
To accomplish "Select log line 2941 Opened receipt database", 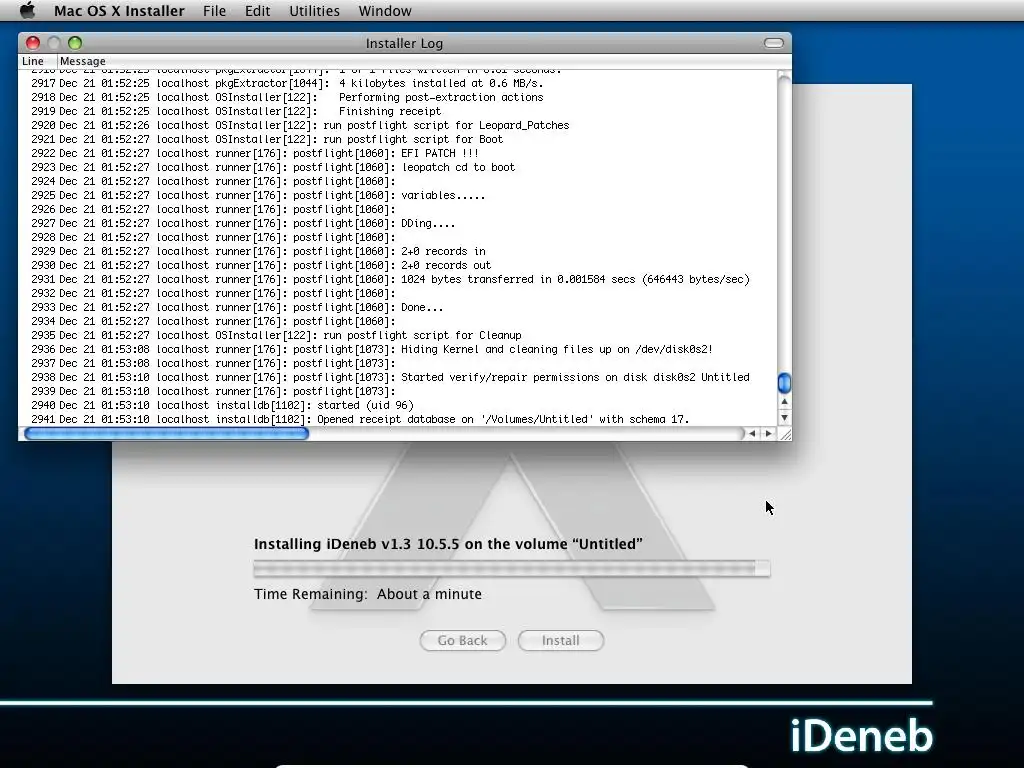I will (x=398, y=419).
